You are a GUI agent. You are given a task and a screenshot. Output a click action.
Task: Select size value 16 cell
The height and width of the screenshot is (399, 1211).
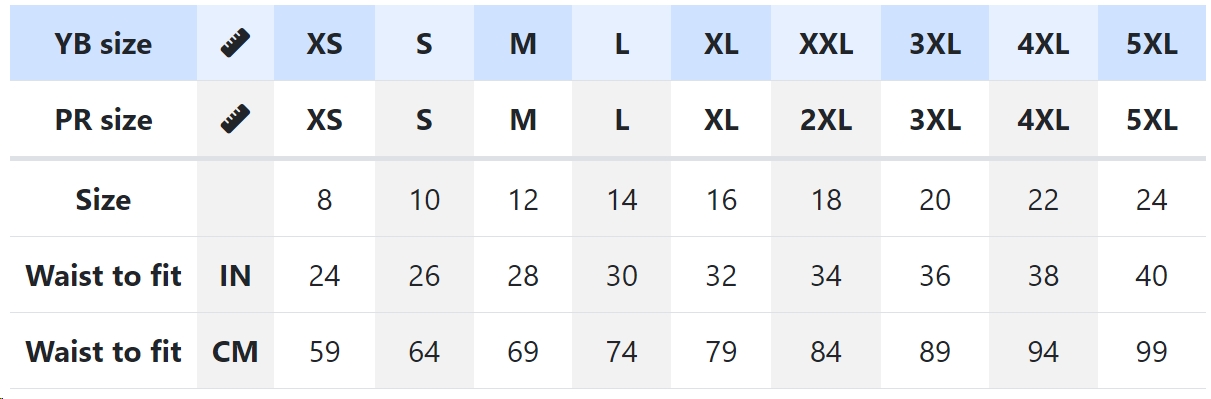click(720, 199)
